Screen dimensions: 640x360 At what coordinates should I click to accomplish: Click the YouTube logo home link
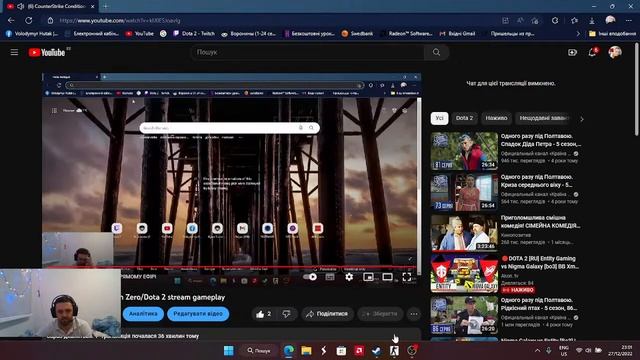click(x=47, y=52)
